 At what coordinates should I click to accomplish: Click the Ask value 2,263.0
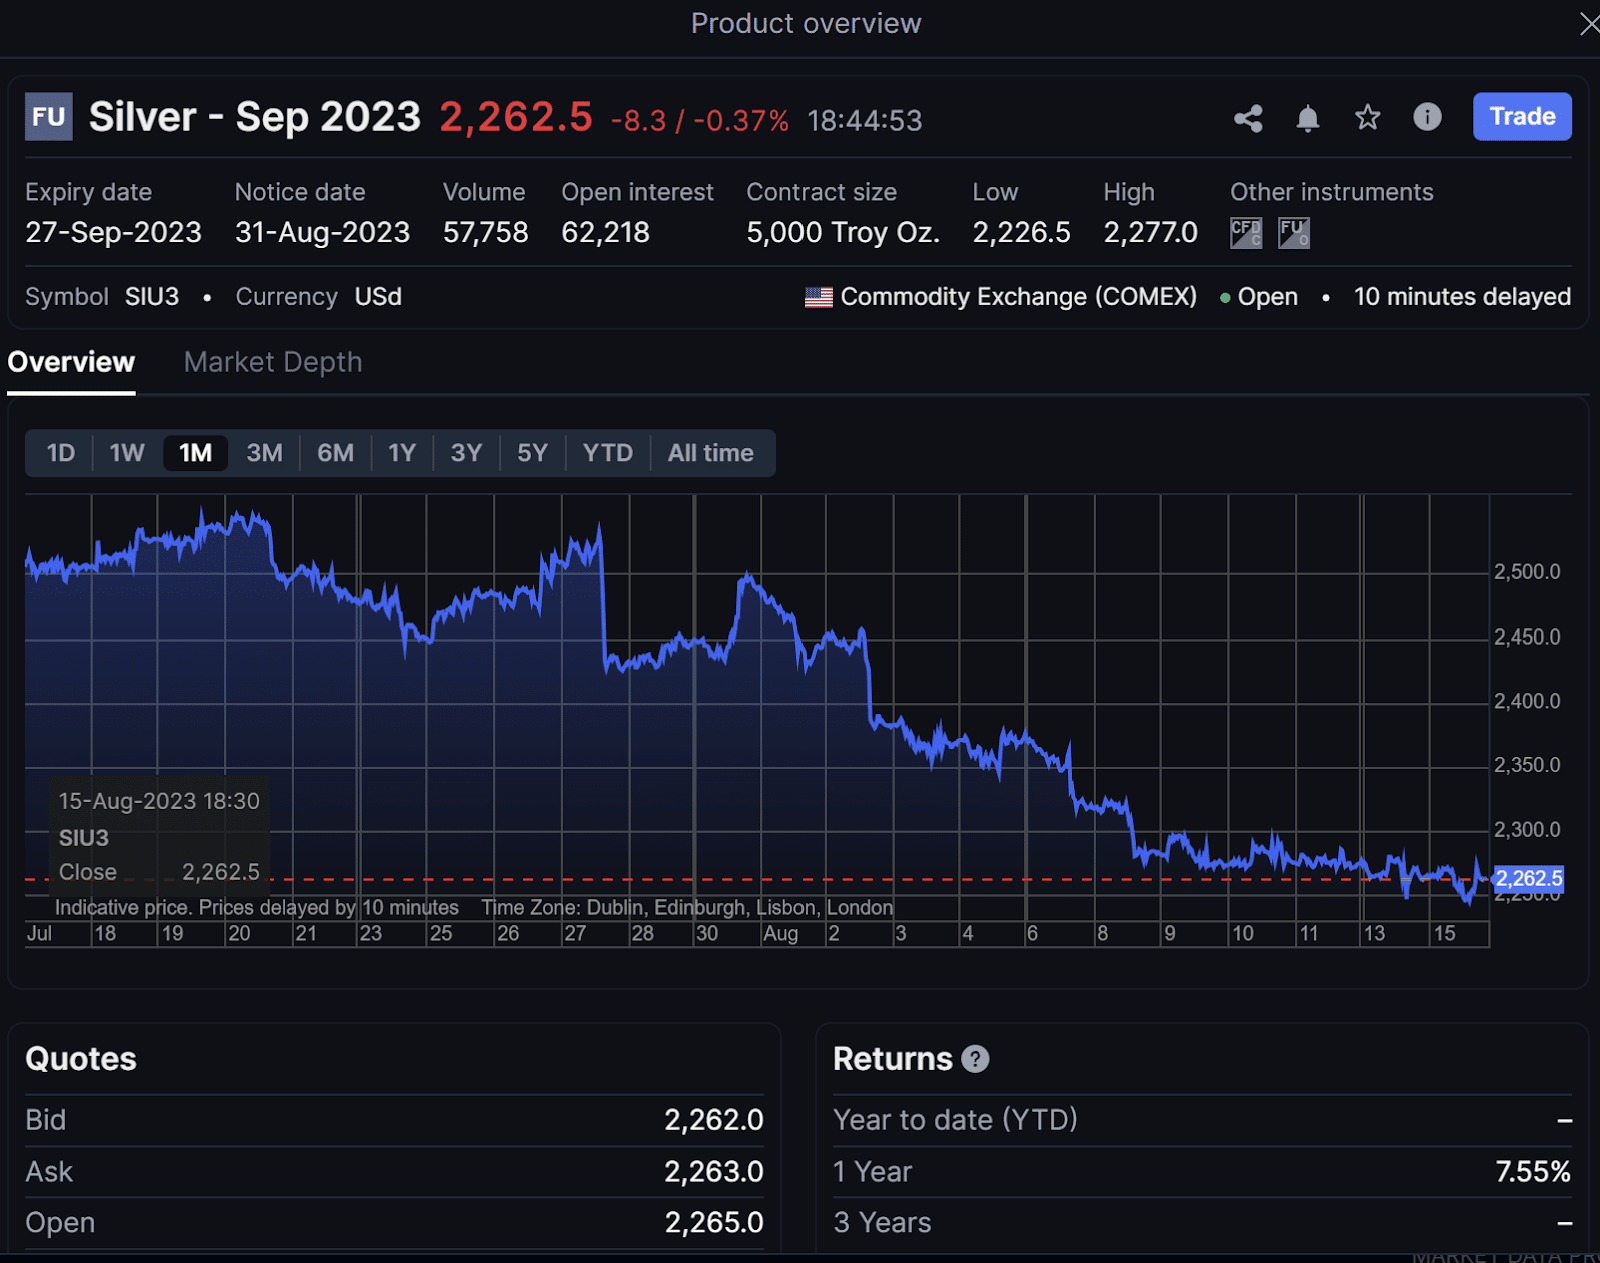[x=714, y=1172]
